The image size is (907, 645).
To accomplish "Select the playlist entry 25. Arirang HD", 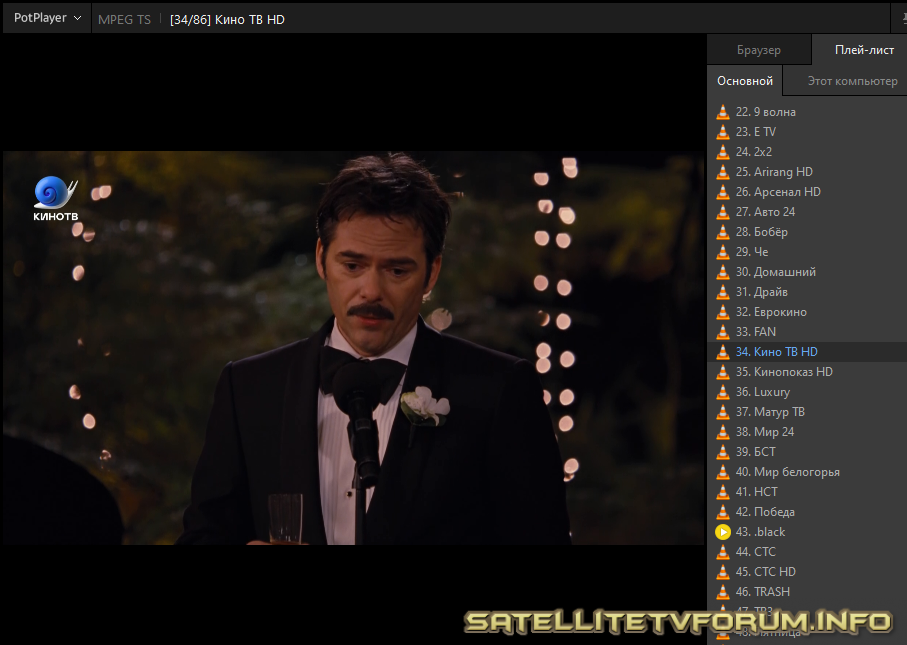I will pyautogui.click(x=807, y=172).
